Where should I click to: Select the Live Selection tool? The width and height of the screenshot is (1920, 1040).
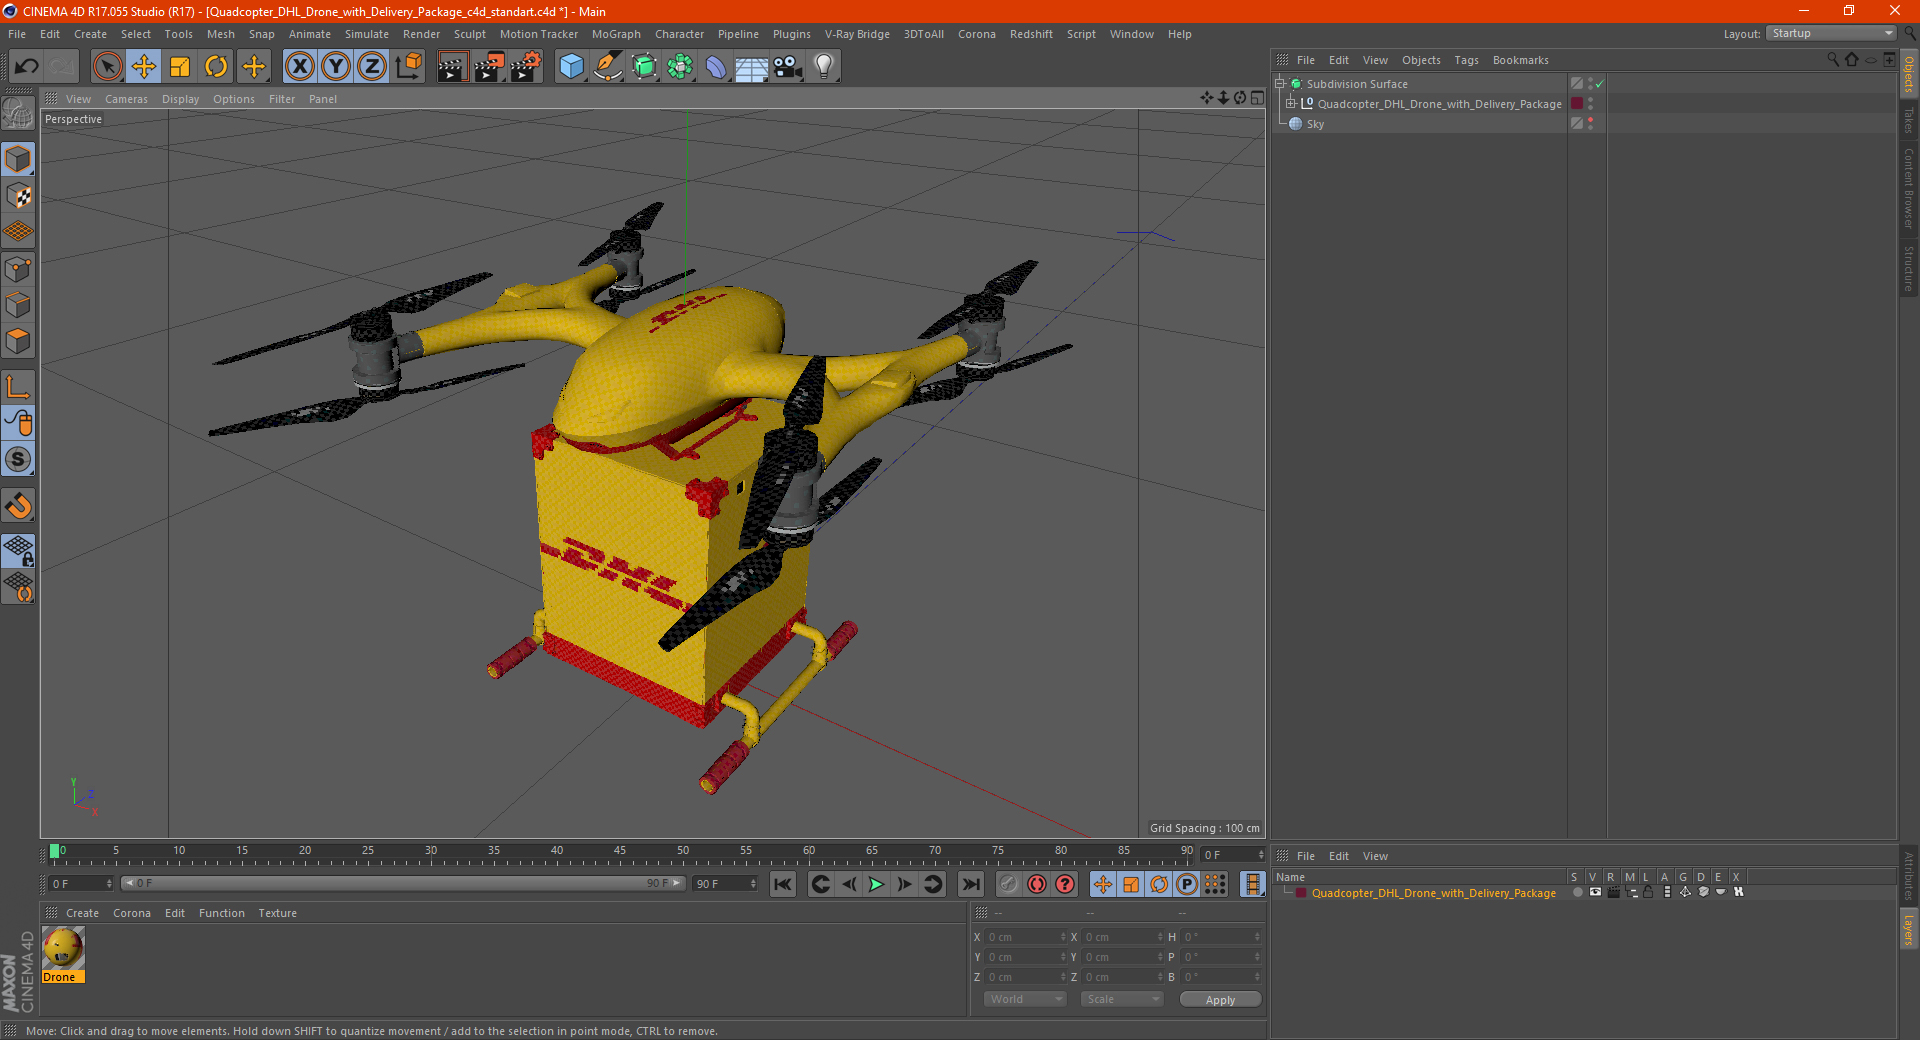107,67
